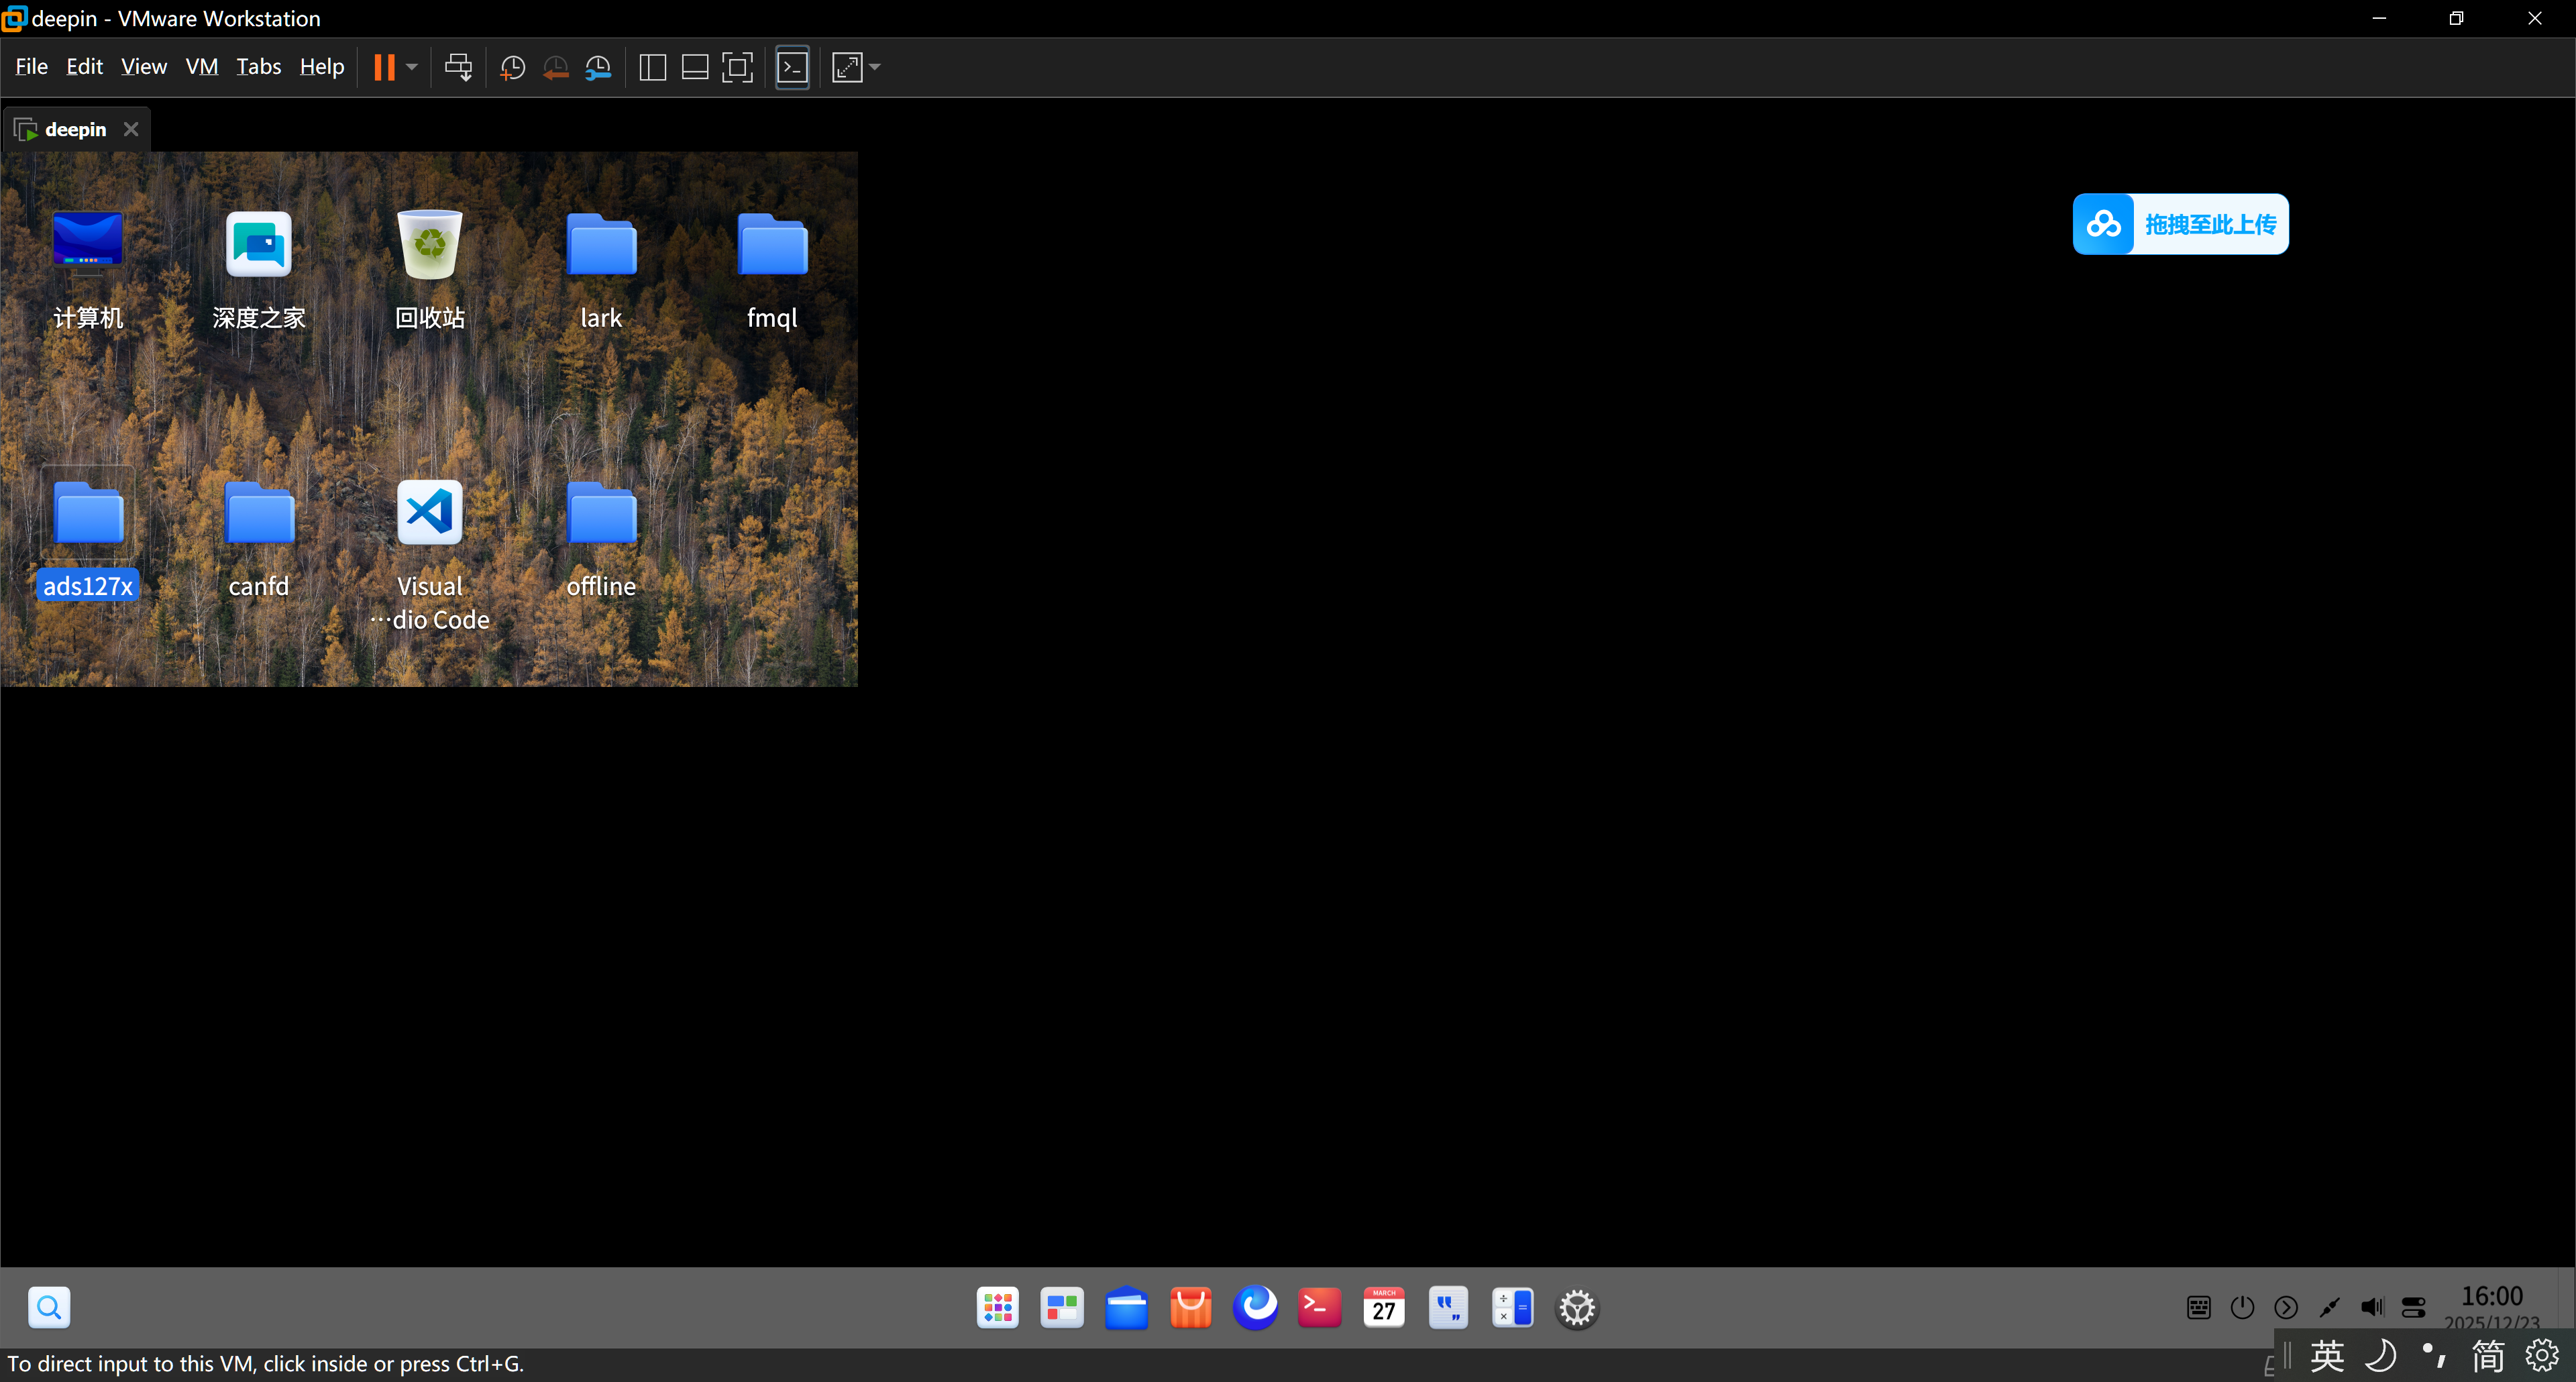Image resolution: width=2576 pixels, height=1382 pixels.
Task: Open the Edit menu
Action: click(x=84, y=67)
